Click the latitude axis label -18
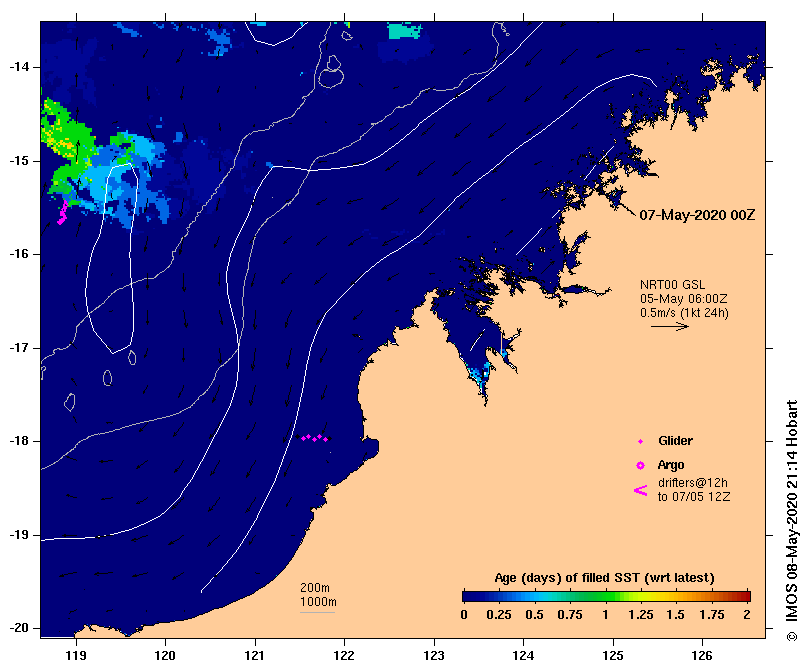This screenshot has height=672, width=809. coord(19,441)
